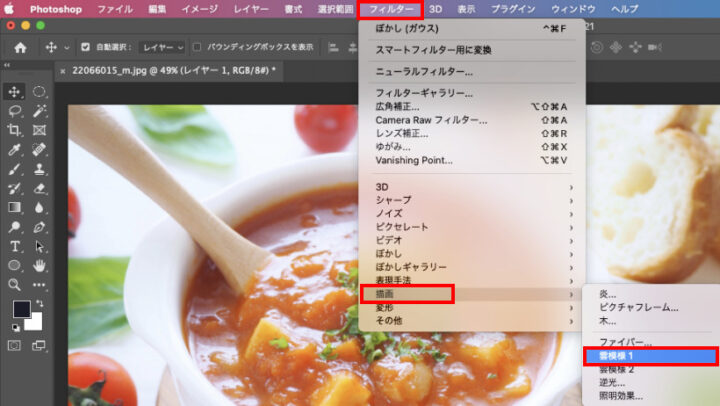This screenshot has width=720, height=406.
Task: Select the Gradient tool
Action: pyautogui.click(x=14, y=208)
